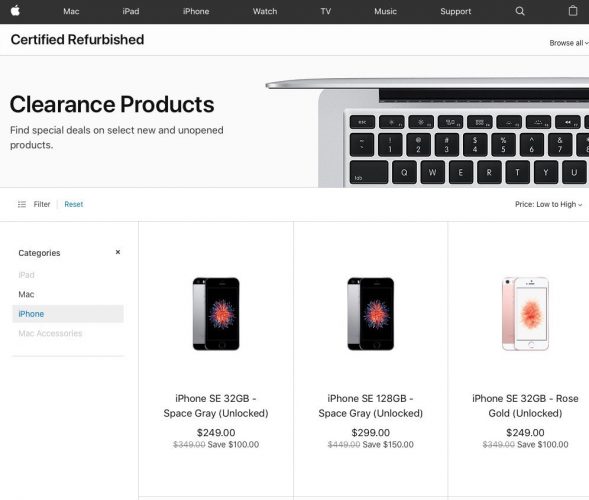Expand the Browse all dropdown
This screenshot has height=500, width=589.
pyautogui.click(x=569, y=43)
